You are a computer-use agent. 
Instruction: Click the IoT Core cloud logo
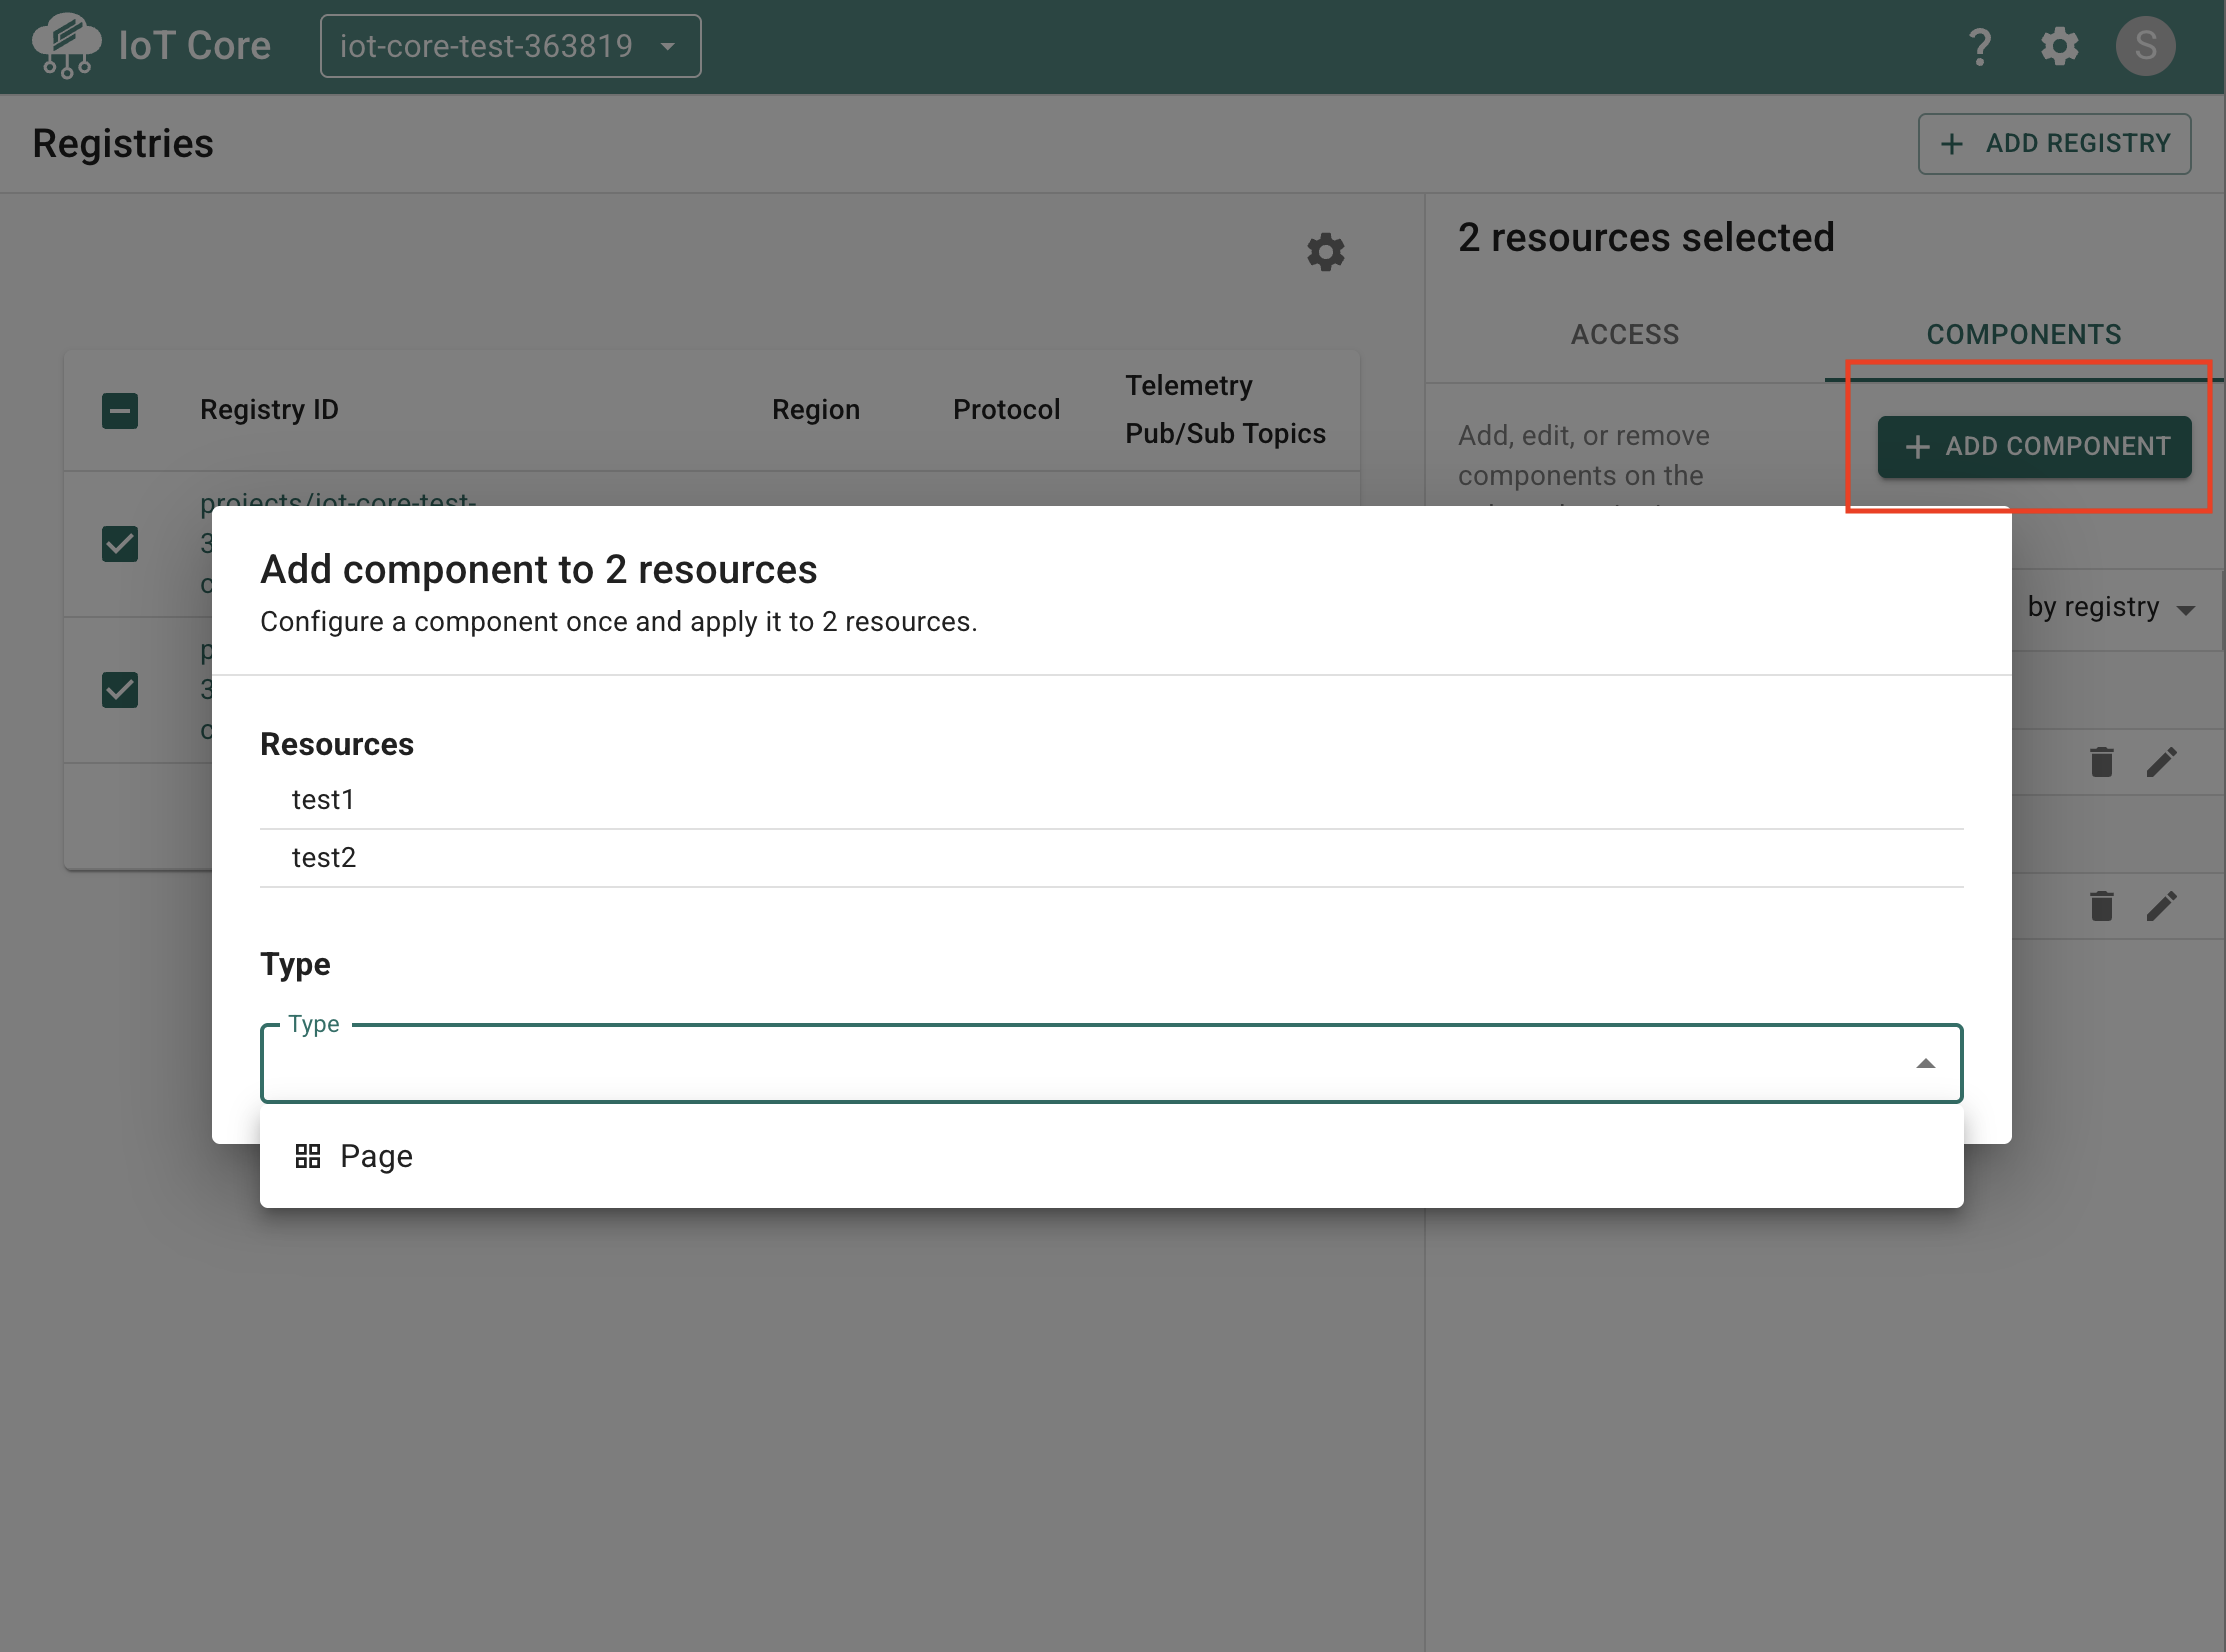coord(66,45)
